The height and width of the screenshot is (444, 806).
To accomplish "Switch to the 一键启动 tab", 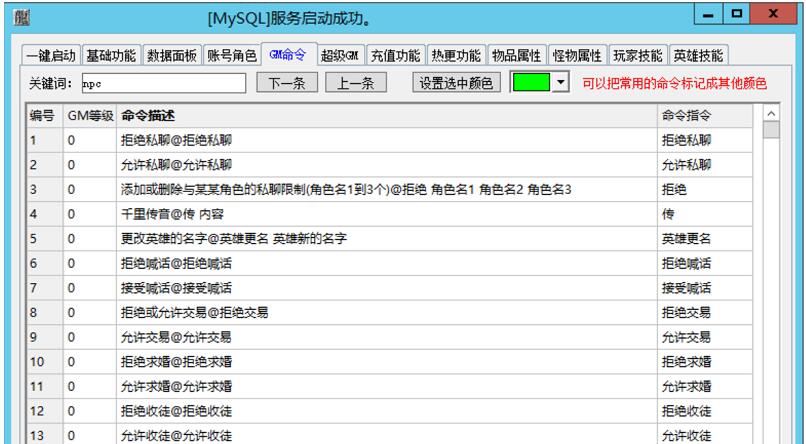I will pyautogui.click(x=49, y=55).
